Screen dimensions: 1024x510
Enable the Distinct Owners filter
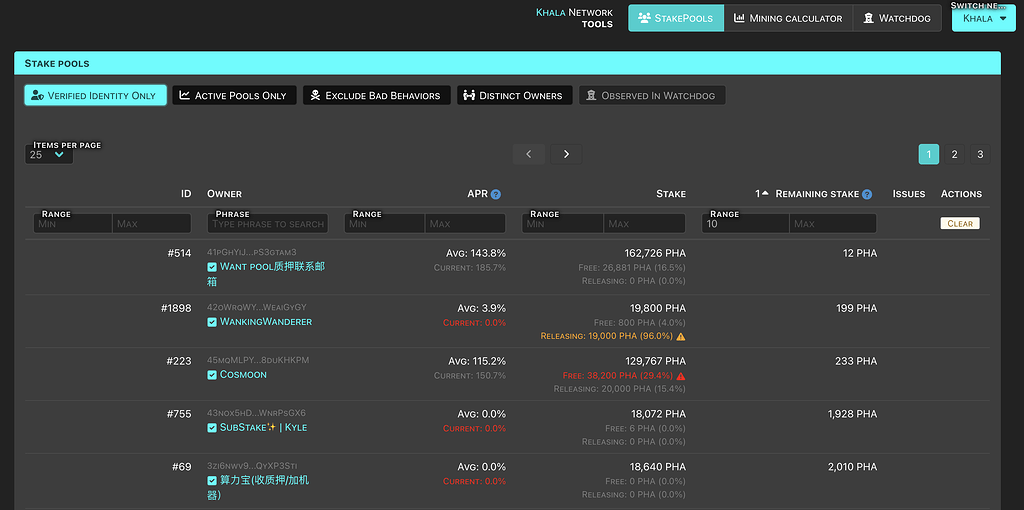click(x=513, y=95)
